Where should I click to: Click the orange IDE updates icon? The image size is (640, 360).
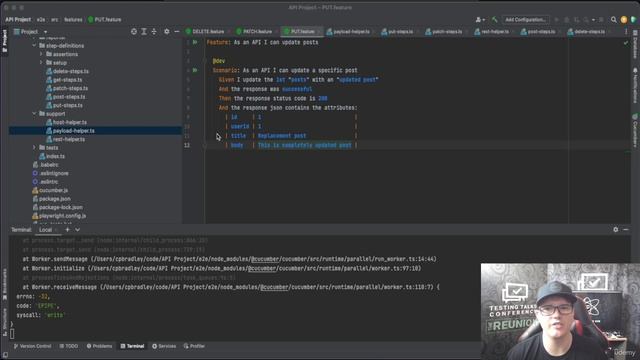(624, 20)
